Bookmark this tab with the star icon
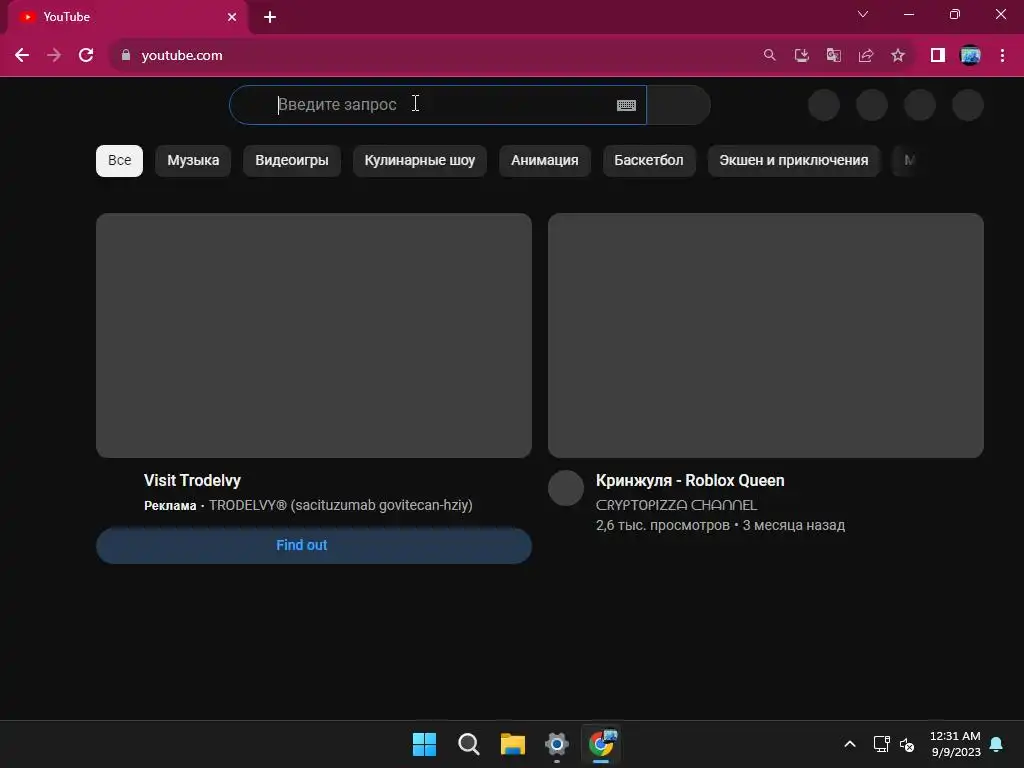The image size is (1024, 768). [898, 56]
